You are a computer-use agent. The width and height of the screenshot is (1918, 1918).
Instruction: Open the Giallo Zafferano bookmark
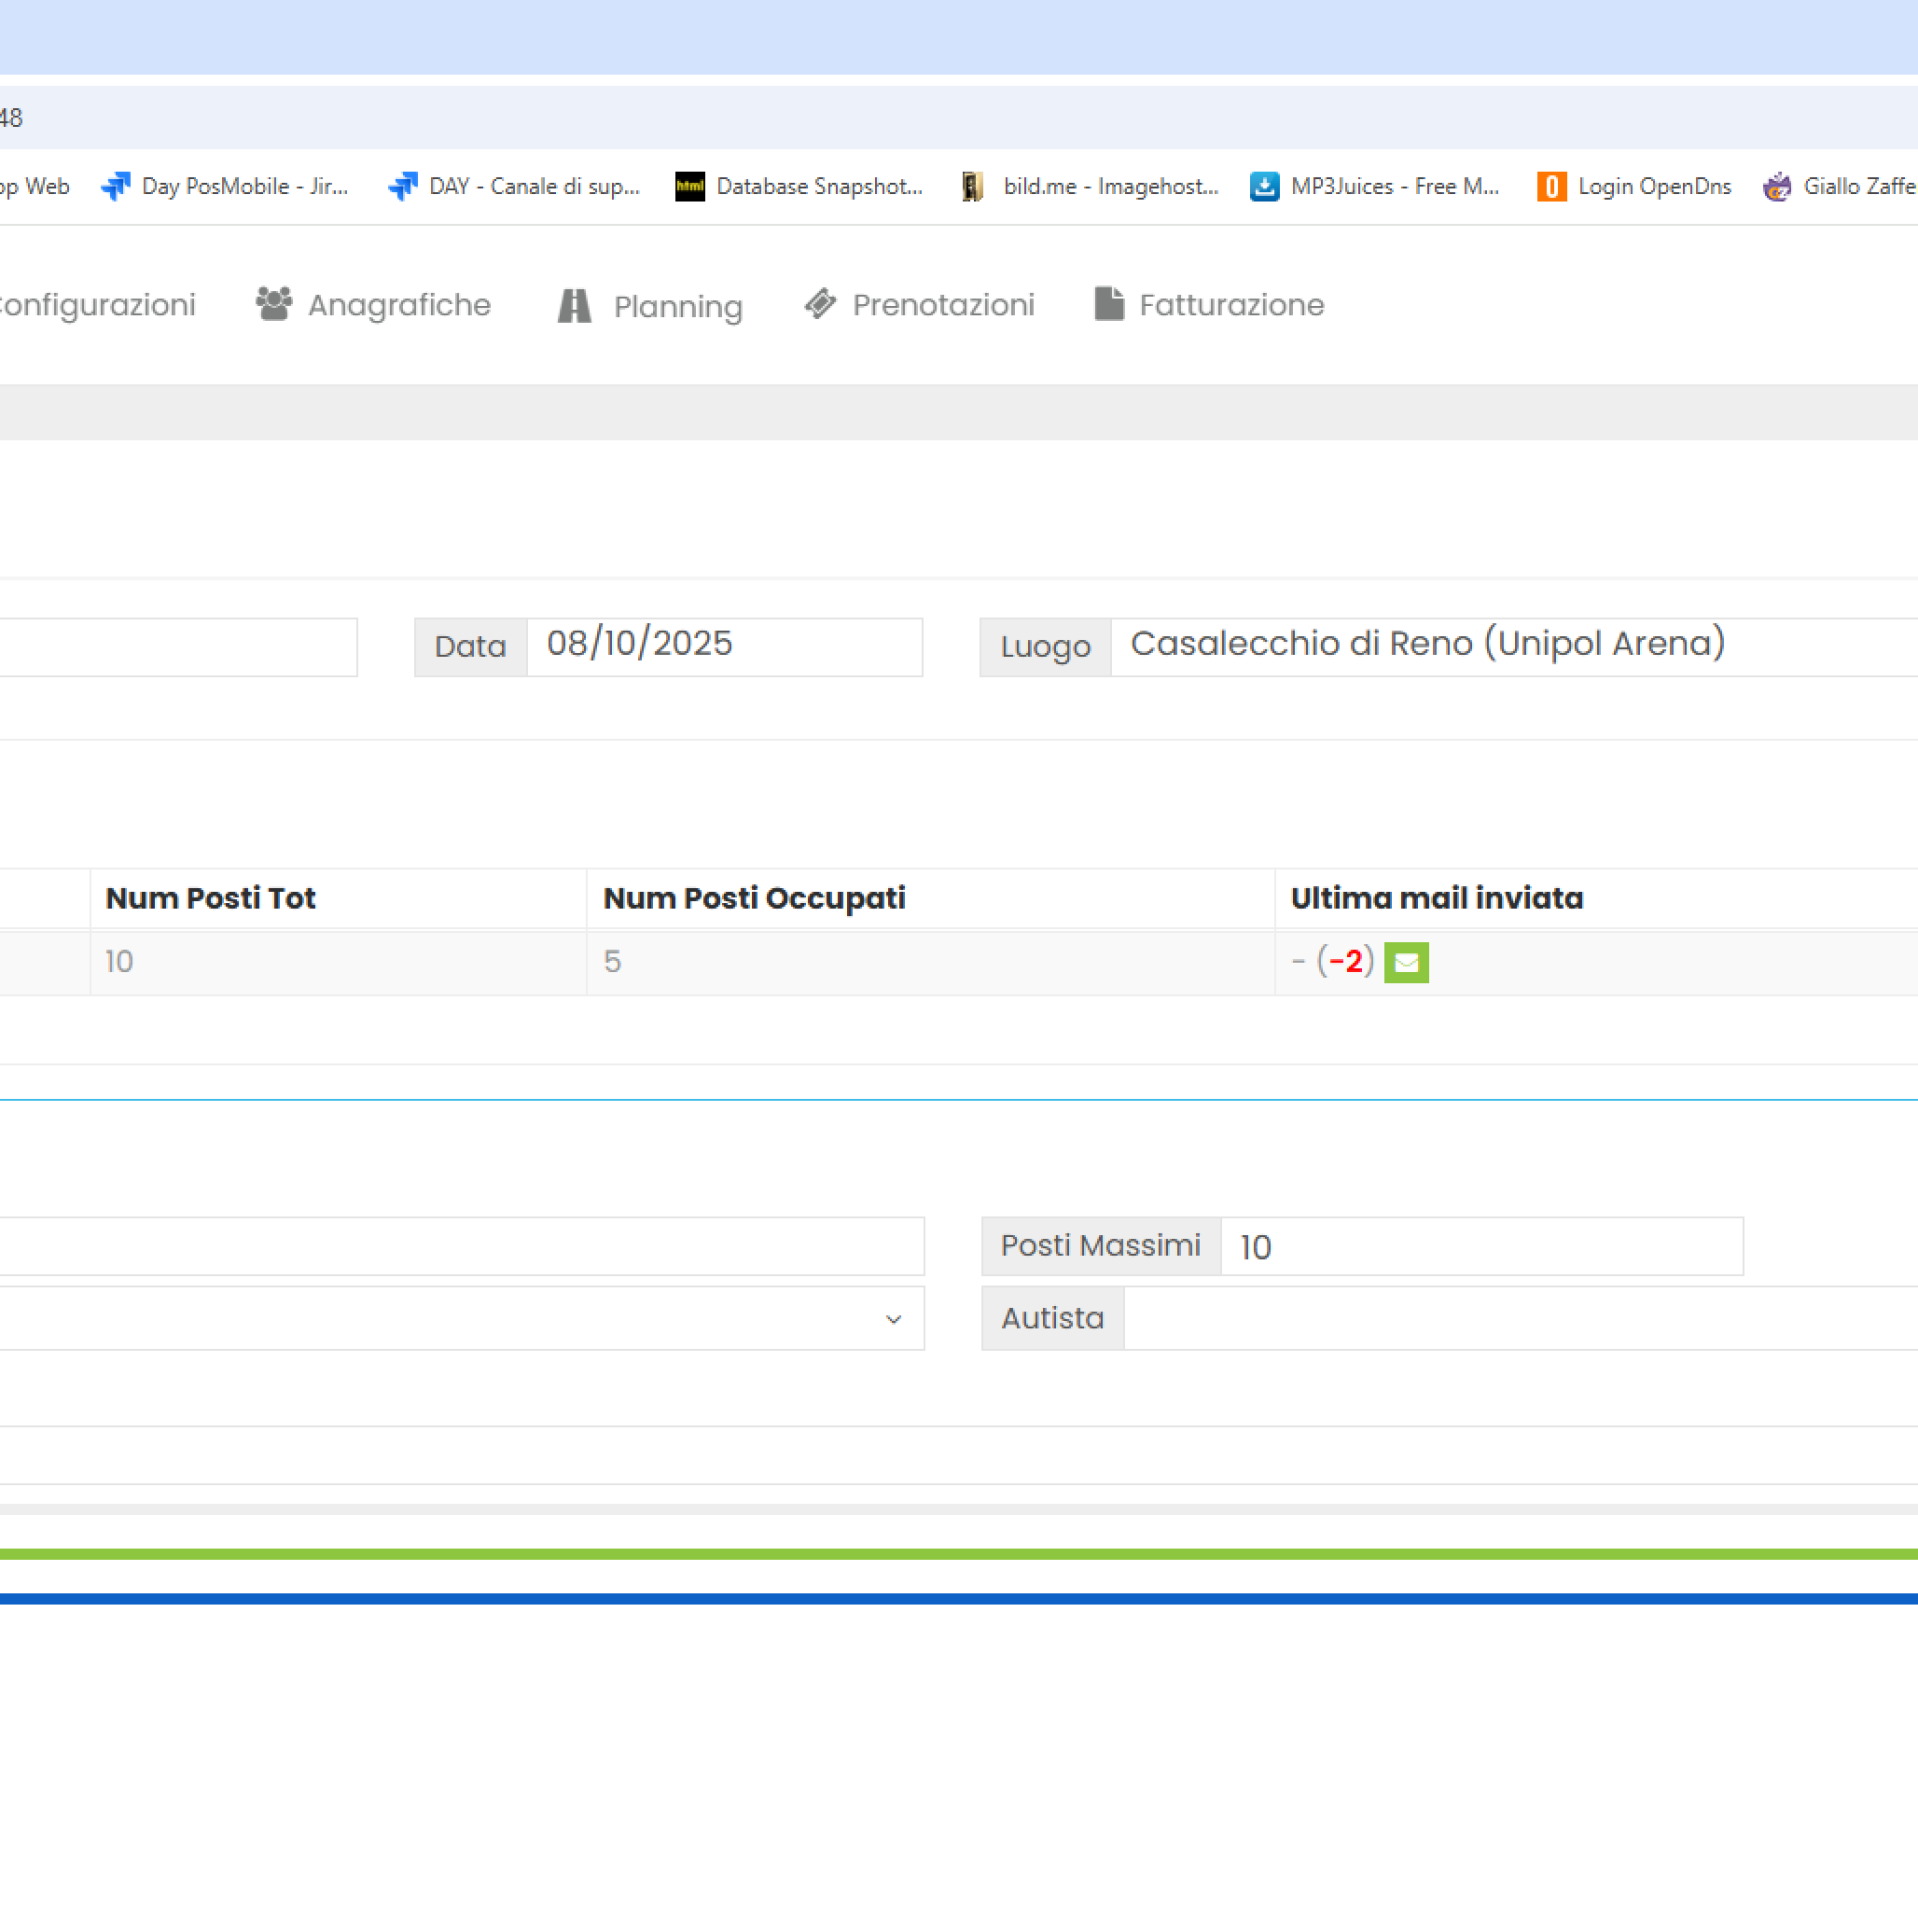pos(1838,186)
